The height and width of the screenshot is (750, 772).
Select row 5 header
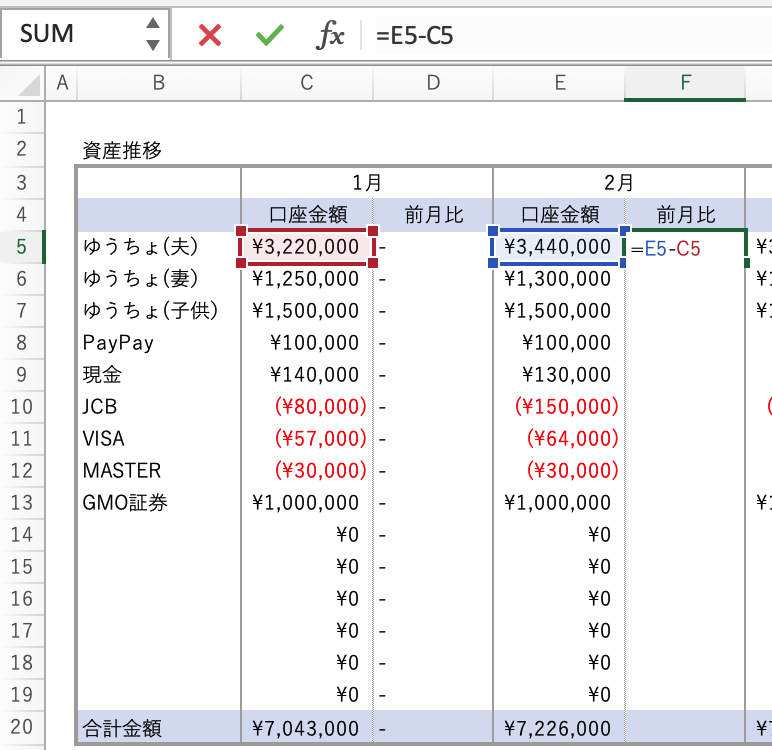tap(22, 247)
